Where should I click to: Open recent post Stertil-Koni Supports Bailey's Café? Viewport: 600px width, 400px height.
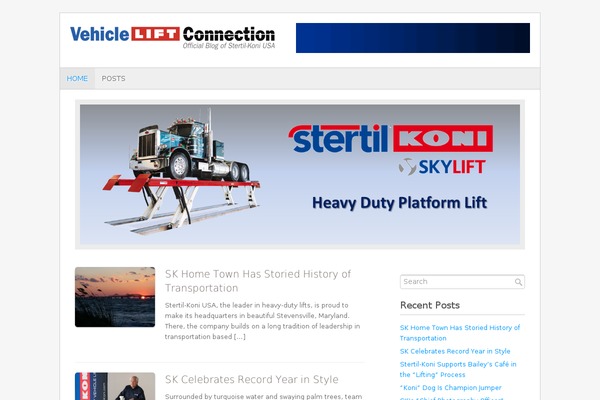[458, 369]
